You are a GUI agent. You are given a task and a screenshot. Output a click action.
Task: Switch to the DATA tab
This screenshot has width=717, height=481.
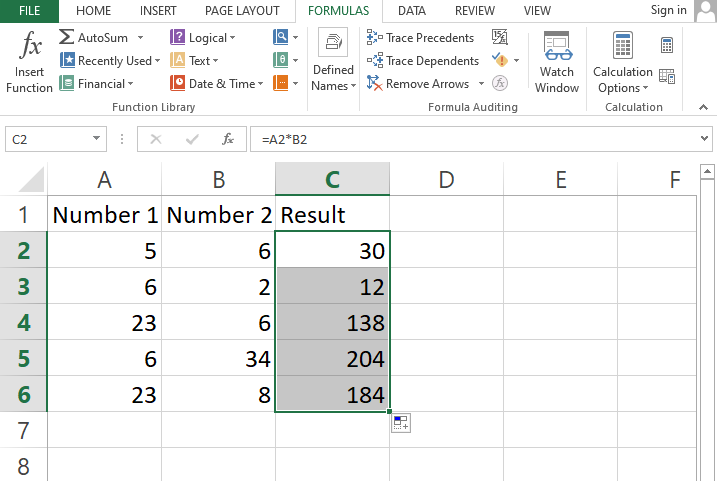pos(413,11)
